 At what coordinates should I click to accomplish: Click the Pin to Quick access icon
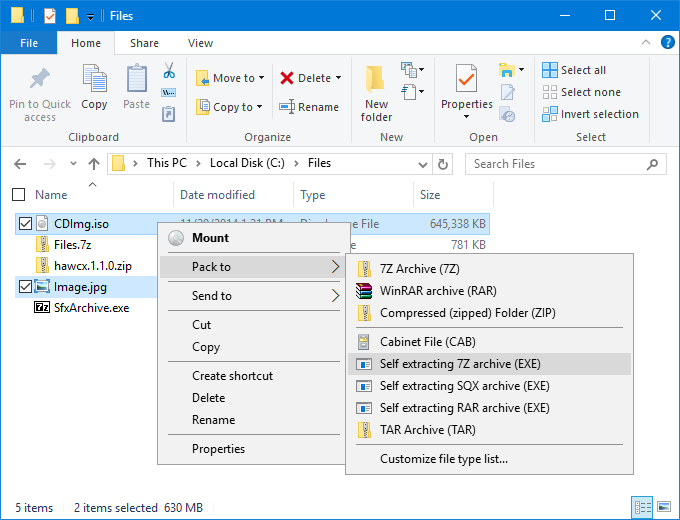(40, 79)
